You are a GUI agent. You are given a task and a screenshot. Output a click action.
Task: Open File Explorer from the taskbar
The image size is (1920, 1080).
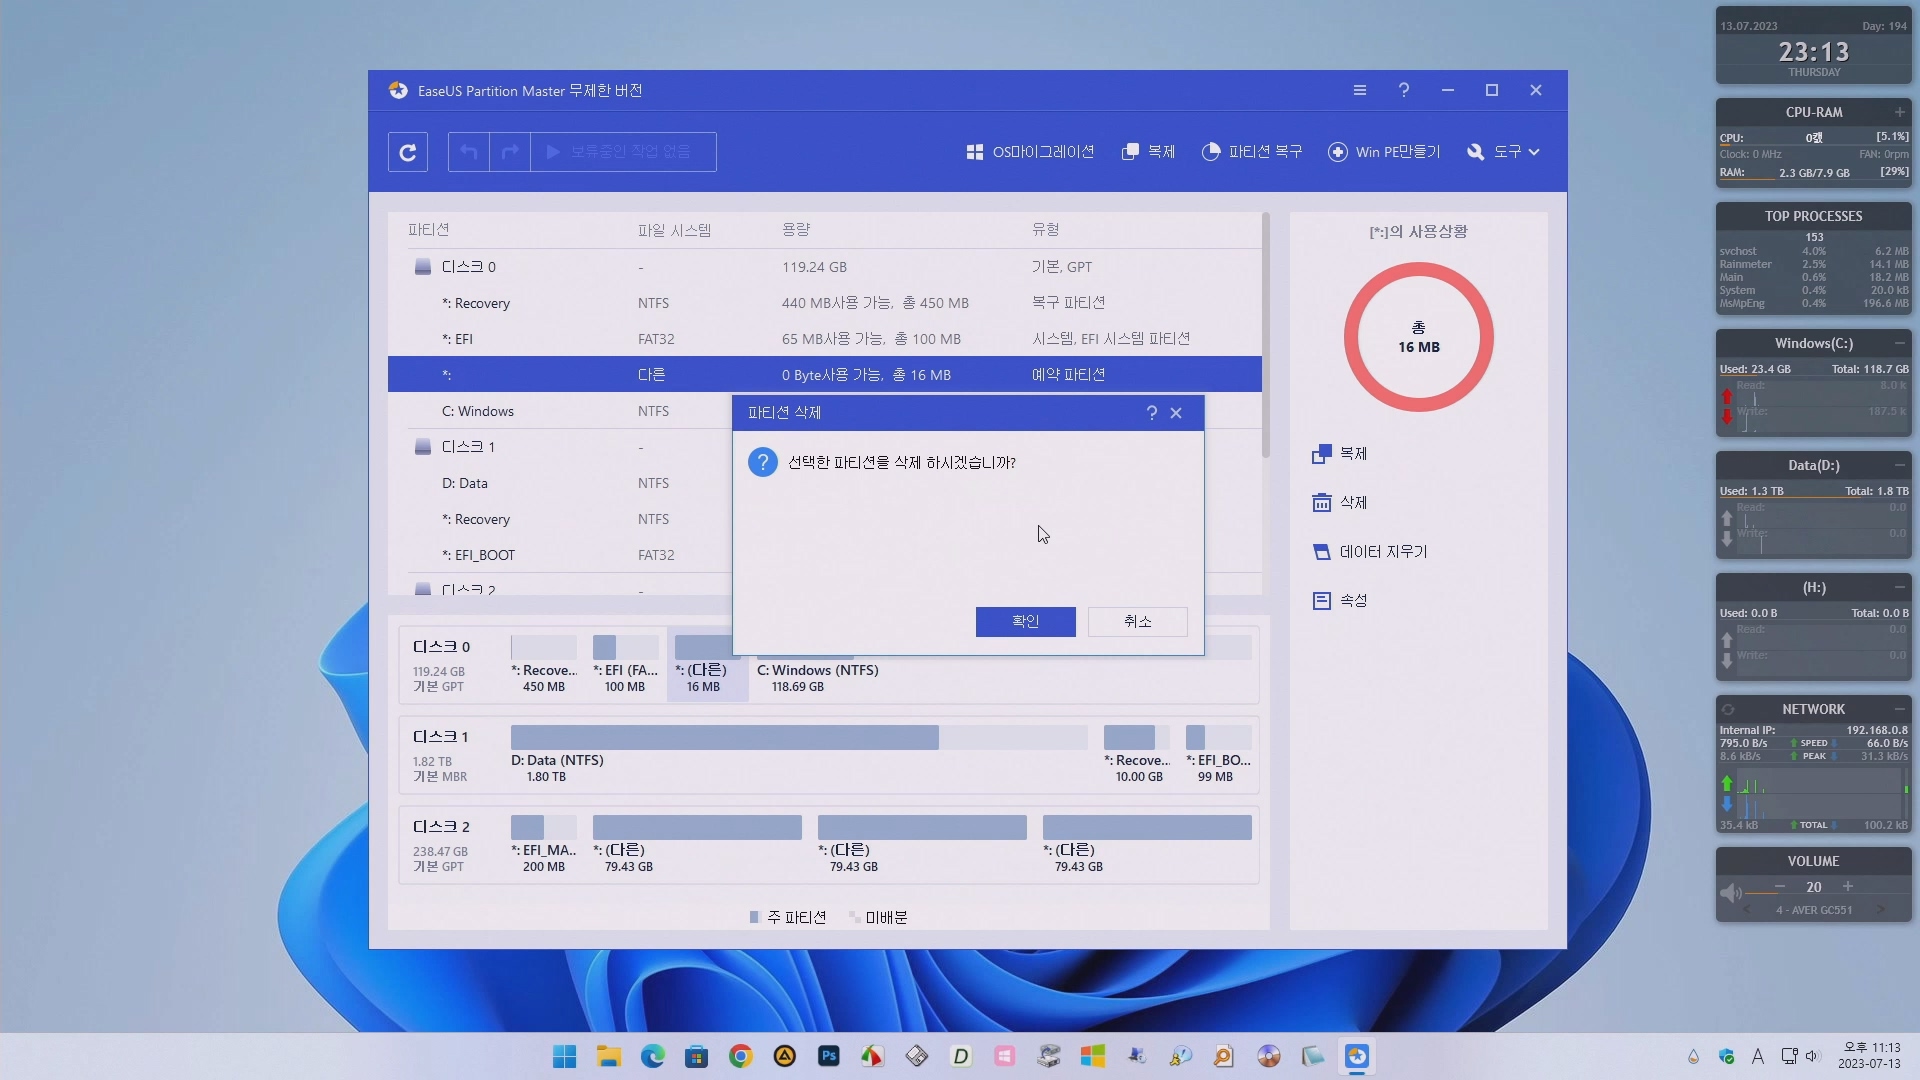(x=609, y=1057)
